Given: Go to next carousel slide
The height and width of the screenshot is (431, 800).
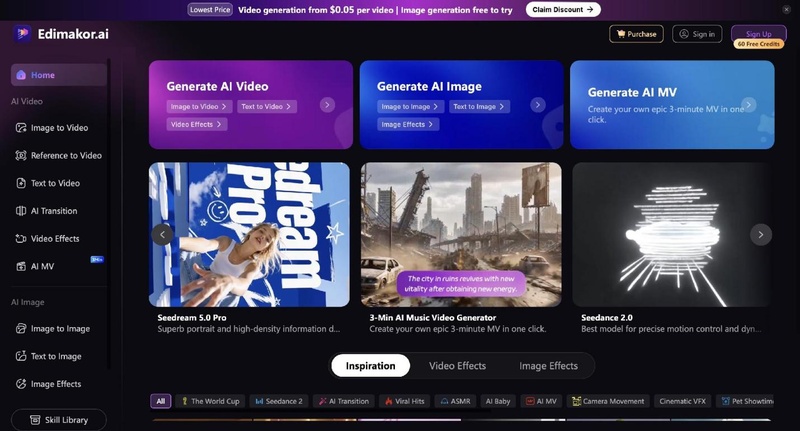Looking at the screenshot, I should (x=761, y=235).
